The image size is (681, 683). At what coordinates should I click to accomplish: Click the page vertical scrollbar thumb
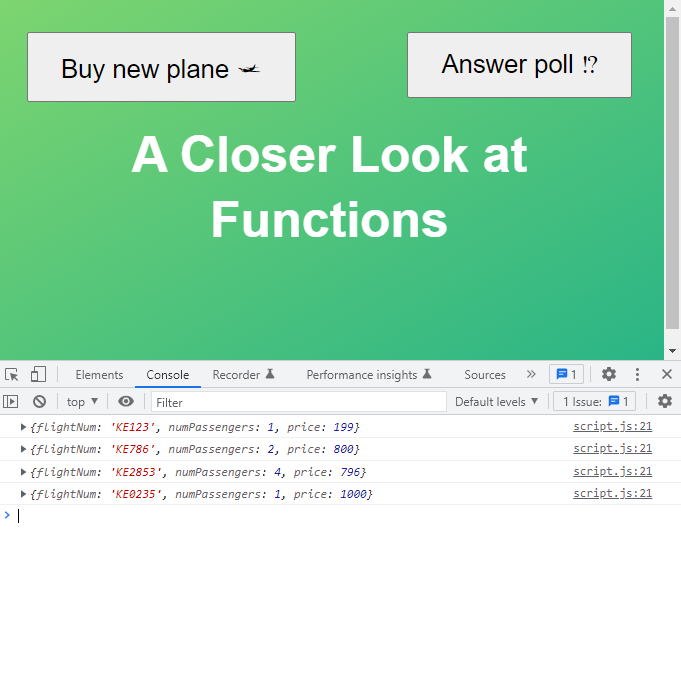click(673, 173)
